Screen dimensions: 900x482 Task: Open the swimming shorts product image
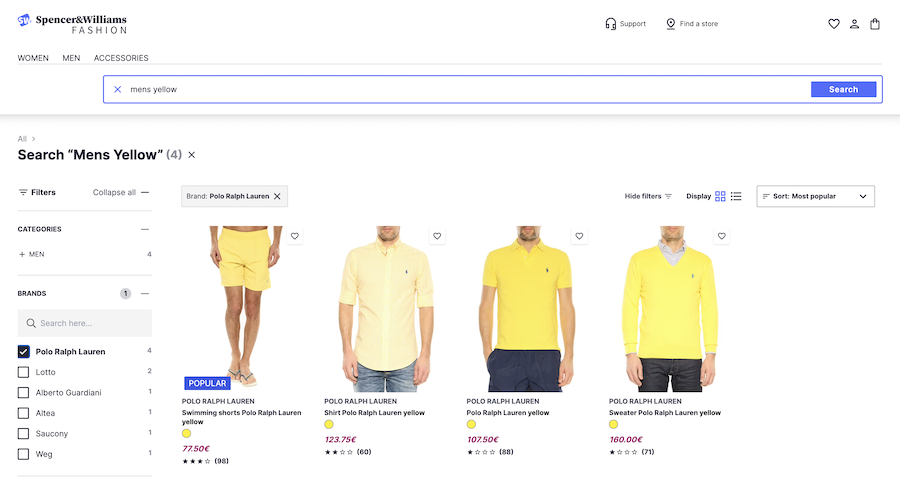click(x=243, y=308)
